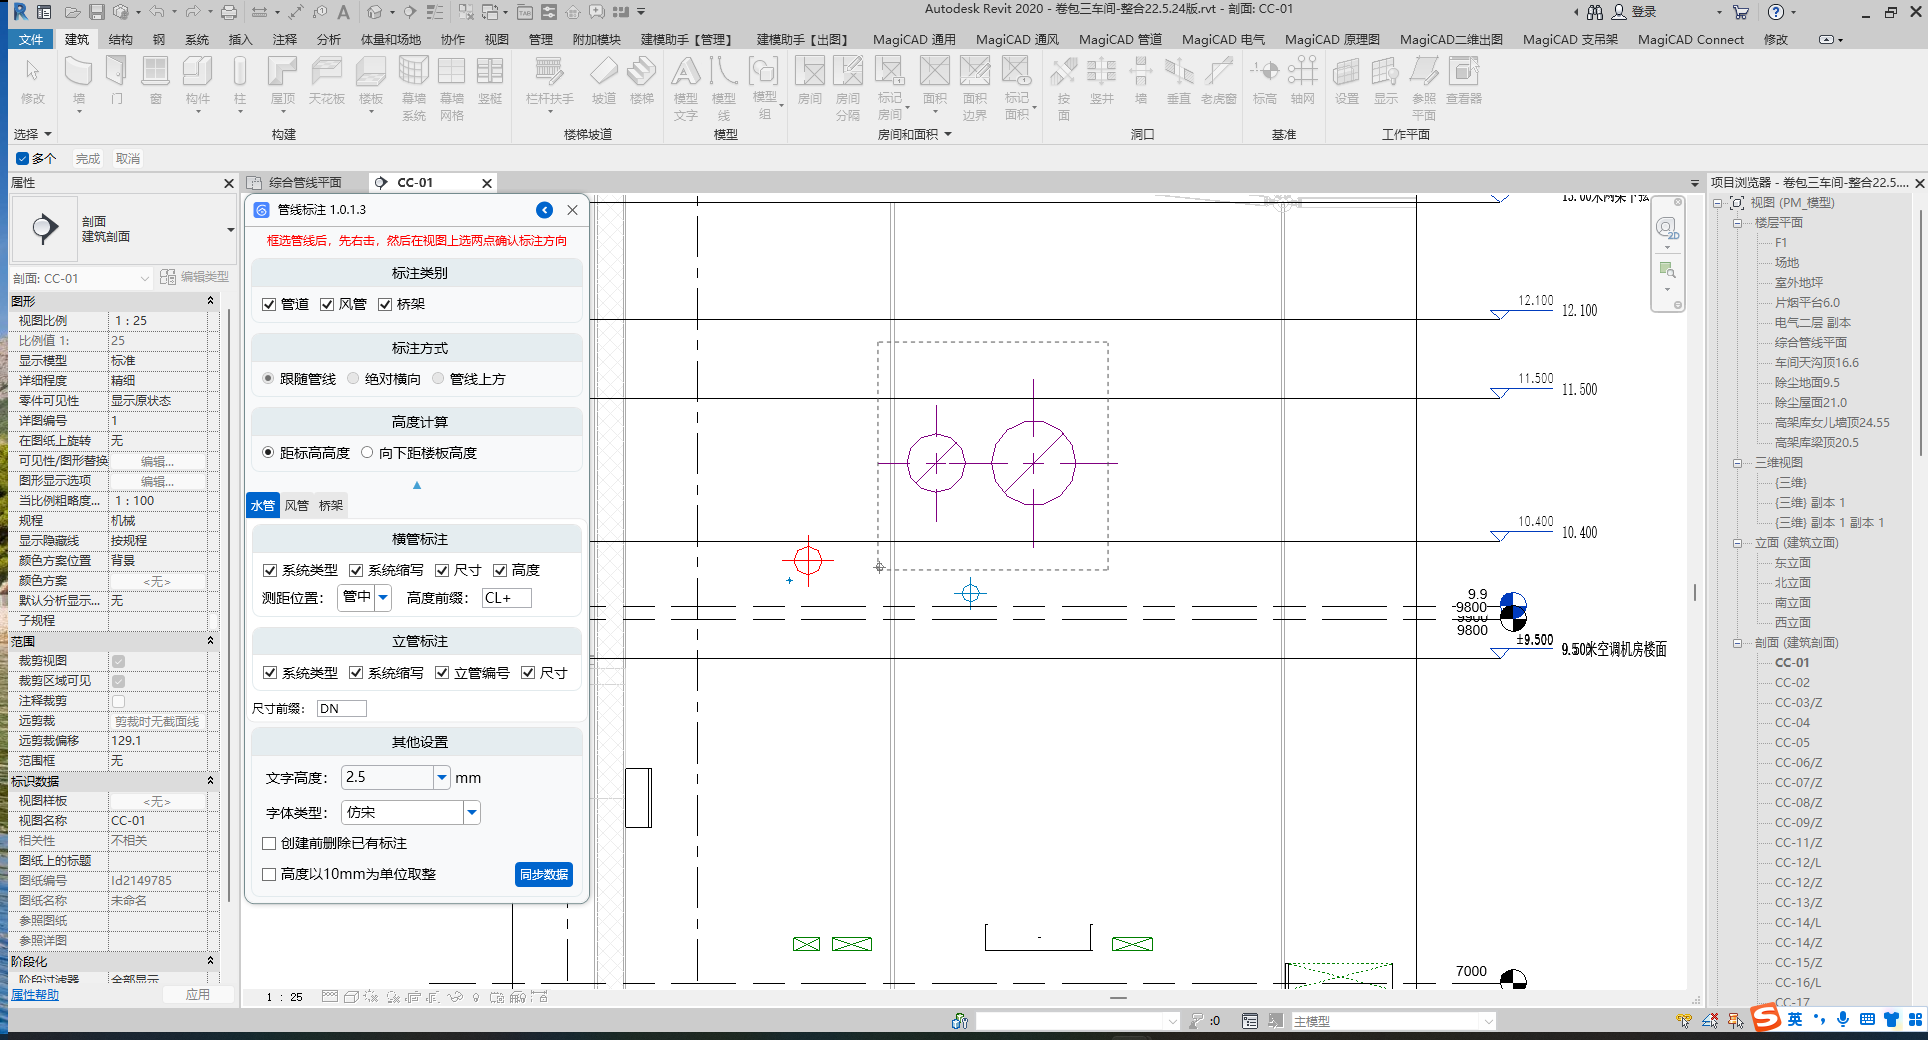Open CC-04 section in project browser
This screenshot has width=1928, height=1040.
click(1791, 723)
